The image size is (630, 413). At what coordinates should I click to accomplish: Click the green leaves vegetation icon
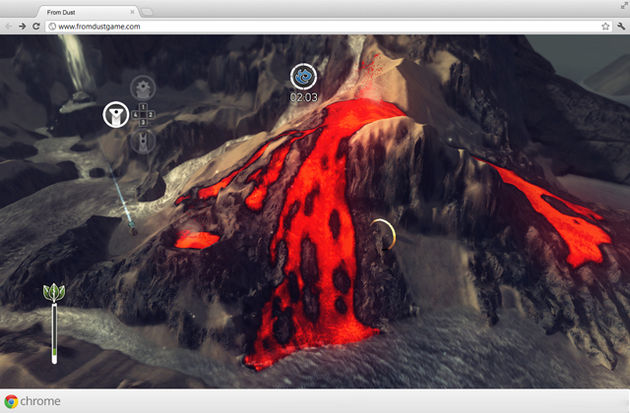click(x=54, y=293)
